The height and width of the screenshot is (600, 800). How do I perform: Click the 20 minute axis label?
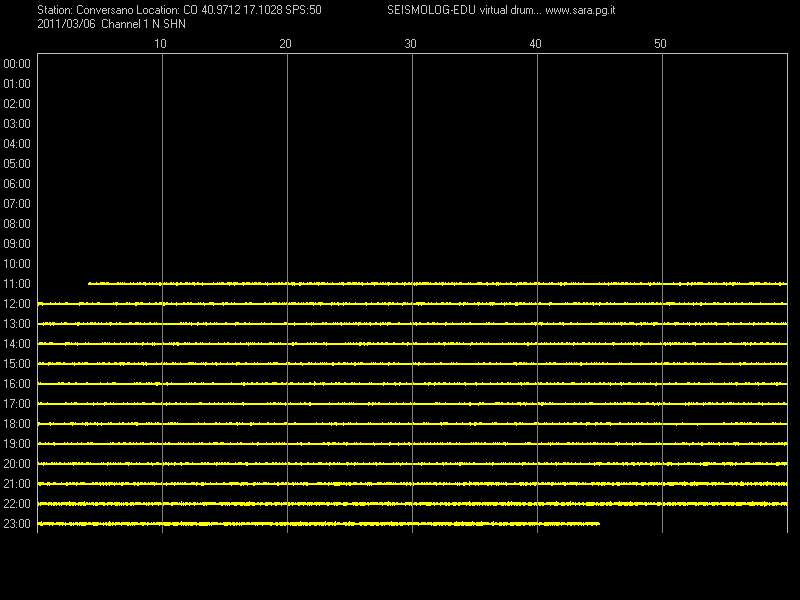tap(285, 44)
